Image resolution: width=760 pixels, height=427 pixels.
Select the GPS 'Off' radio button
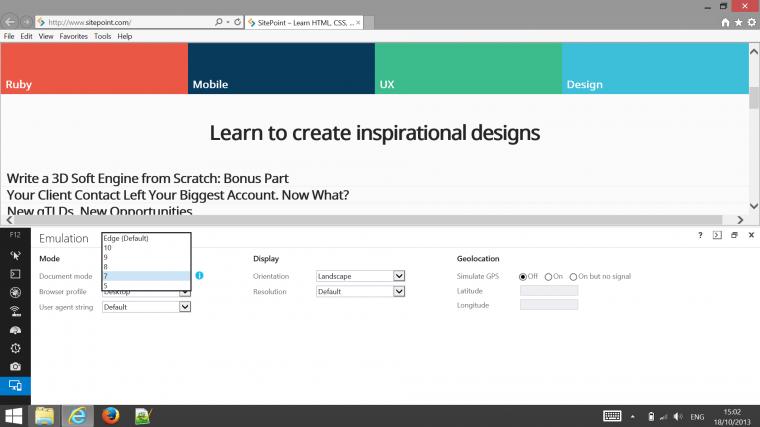[523, 276]
